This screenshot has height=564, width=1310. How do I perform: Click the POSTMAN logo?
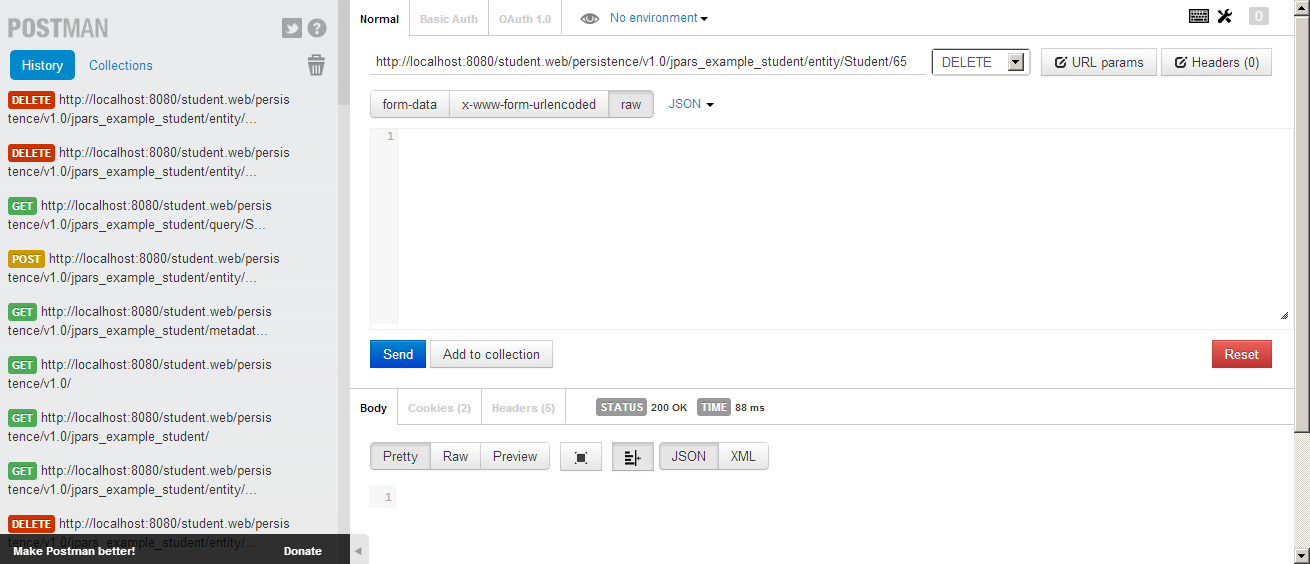point(58,28)
